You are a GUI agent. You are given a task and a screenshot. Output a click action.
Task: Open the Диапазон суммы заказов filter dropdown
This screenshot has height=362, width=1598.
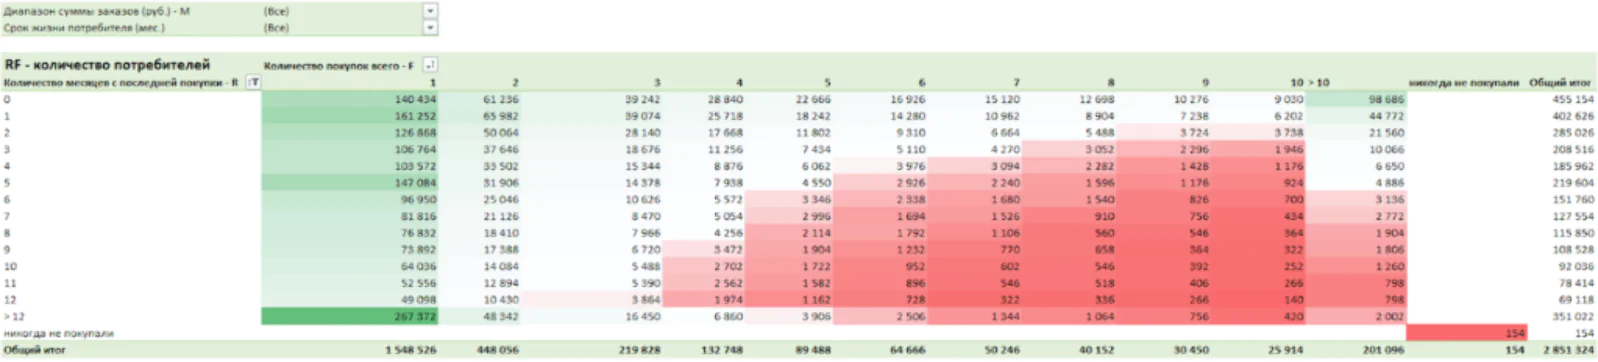pyautogui.click(x=430, y=11)
